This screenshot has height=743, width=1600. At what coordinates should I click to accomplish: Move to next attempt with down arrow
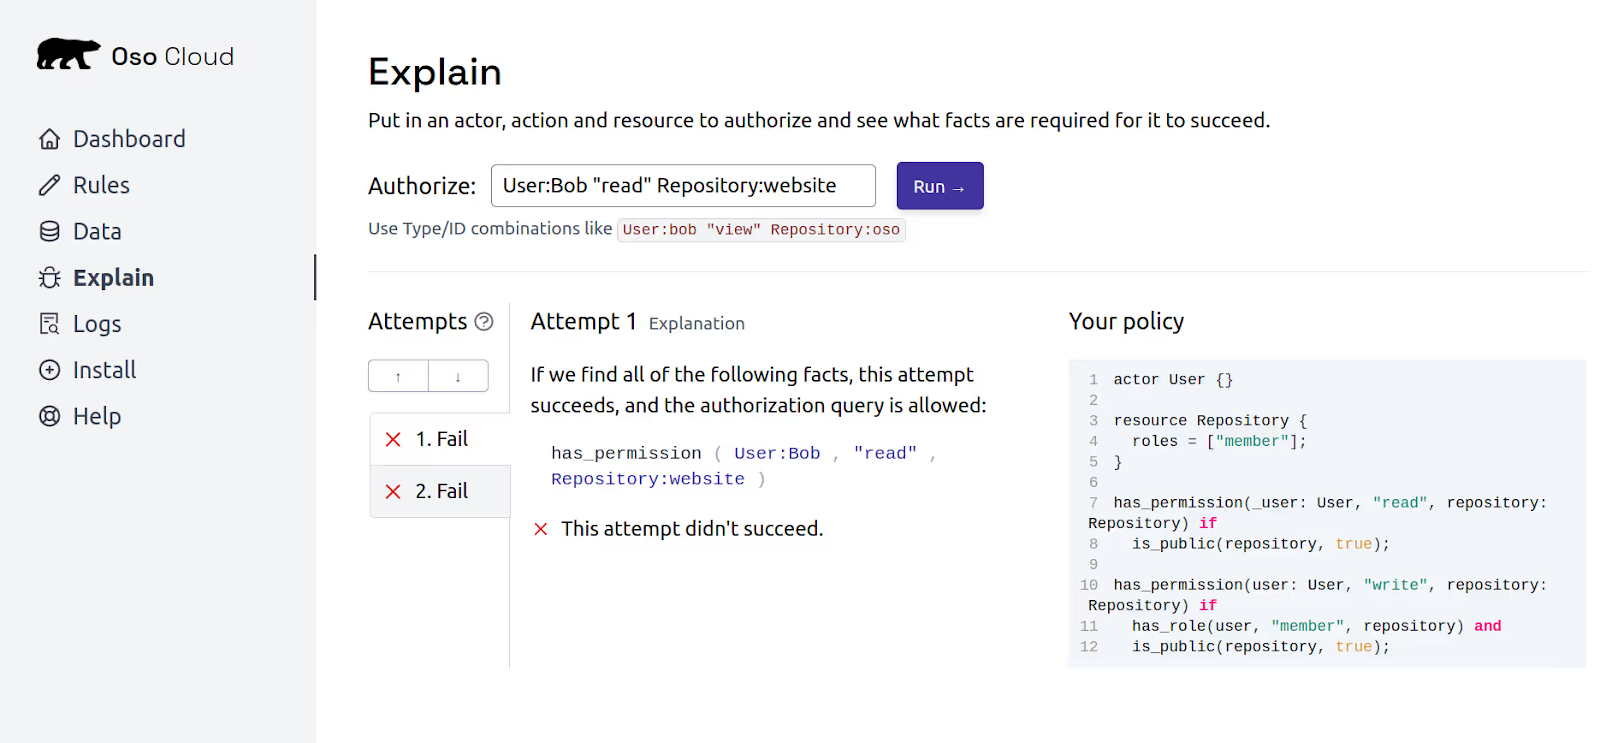[458, 376]
